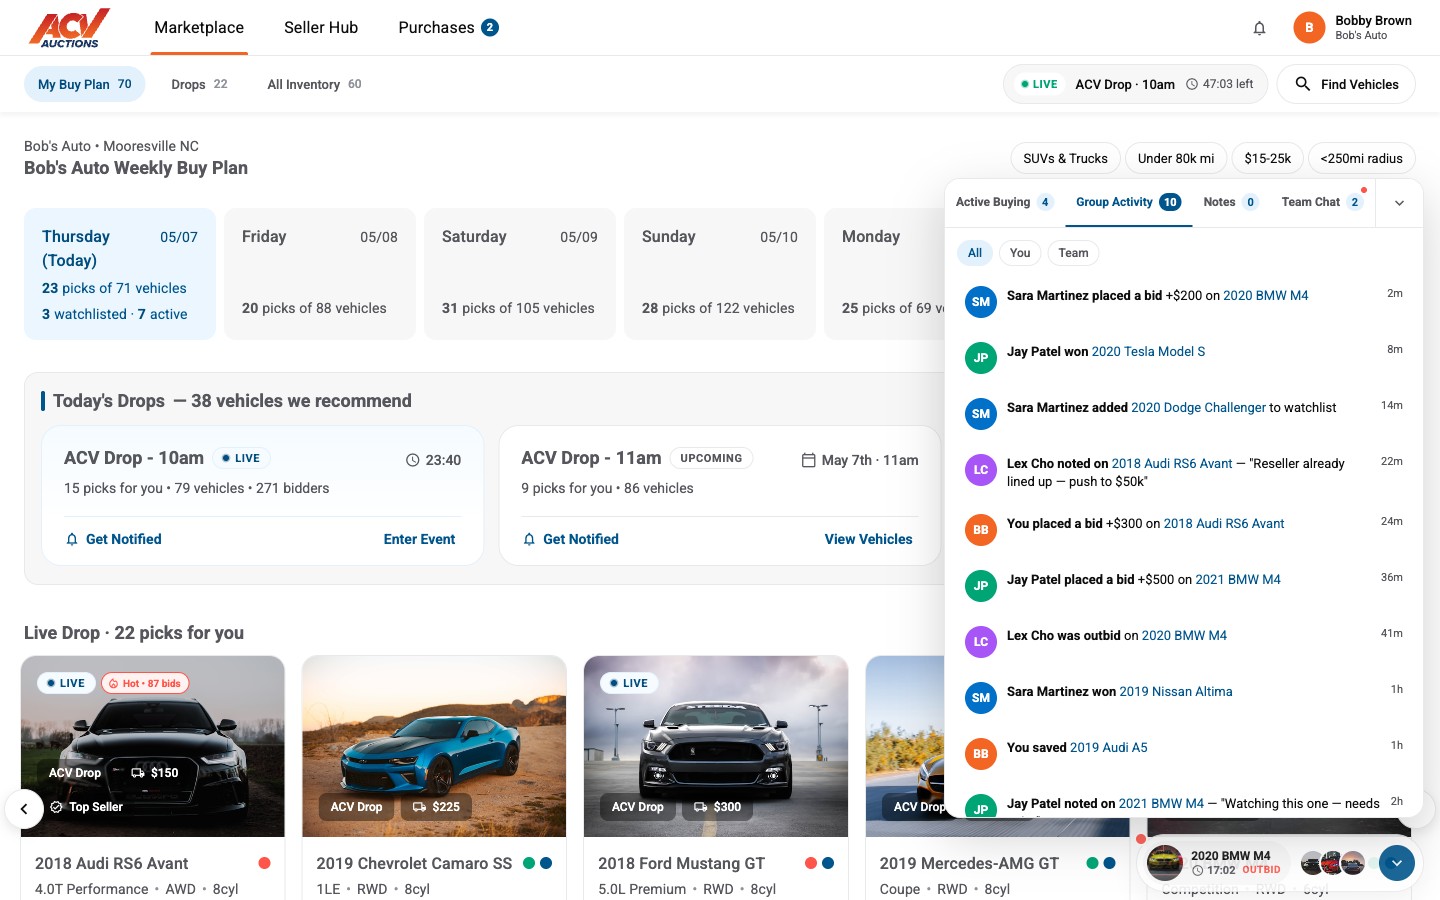Click the $225 transport fee on Camaro

pos(436,807)
